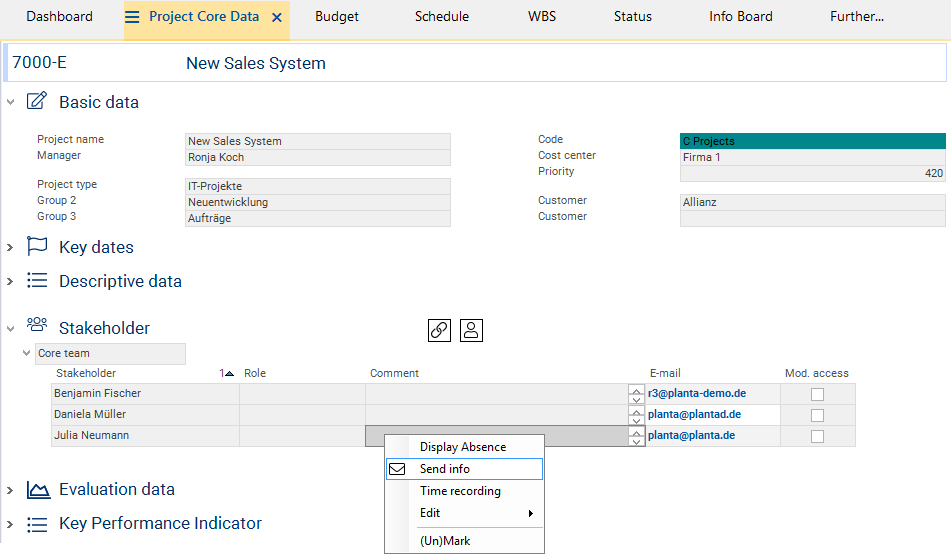Image resolution: width=951 pixels, height=559 pixels.
Task: Click the Key Performance Indicator list icon
Action: tap(37, 524)
